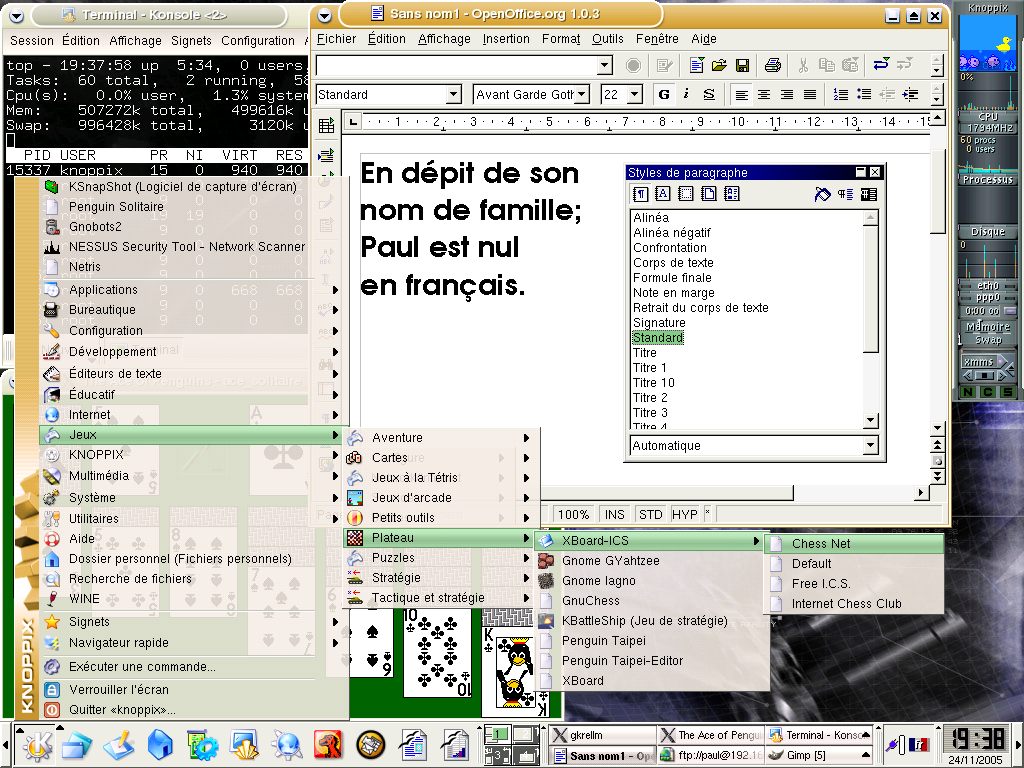Expand the Multimédia submenu
The height and width of the screenshot is (768, 1024).
(x=192, y=475)
